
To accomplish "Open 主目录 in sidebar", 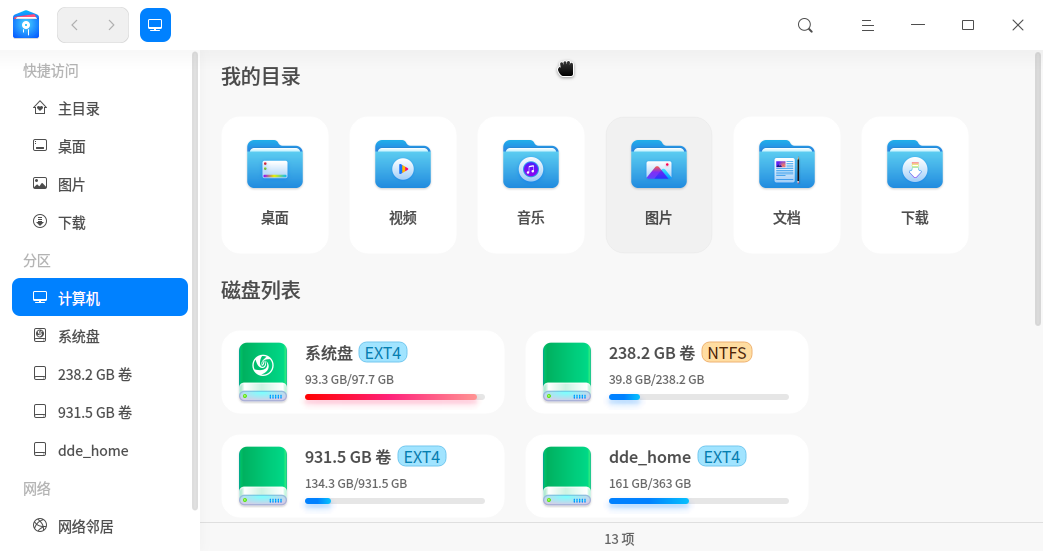I will pyautogui.click(x=100, y=108).
